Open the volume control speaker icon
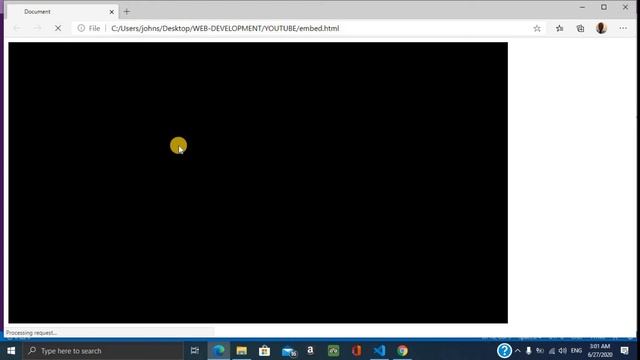 [563, 351]
